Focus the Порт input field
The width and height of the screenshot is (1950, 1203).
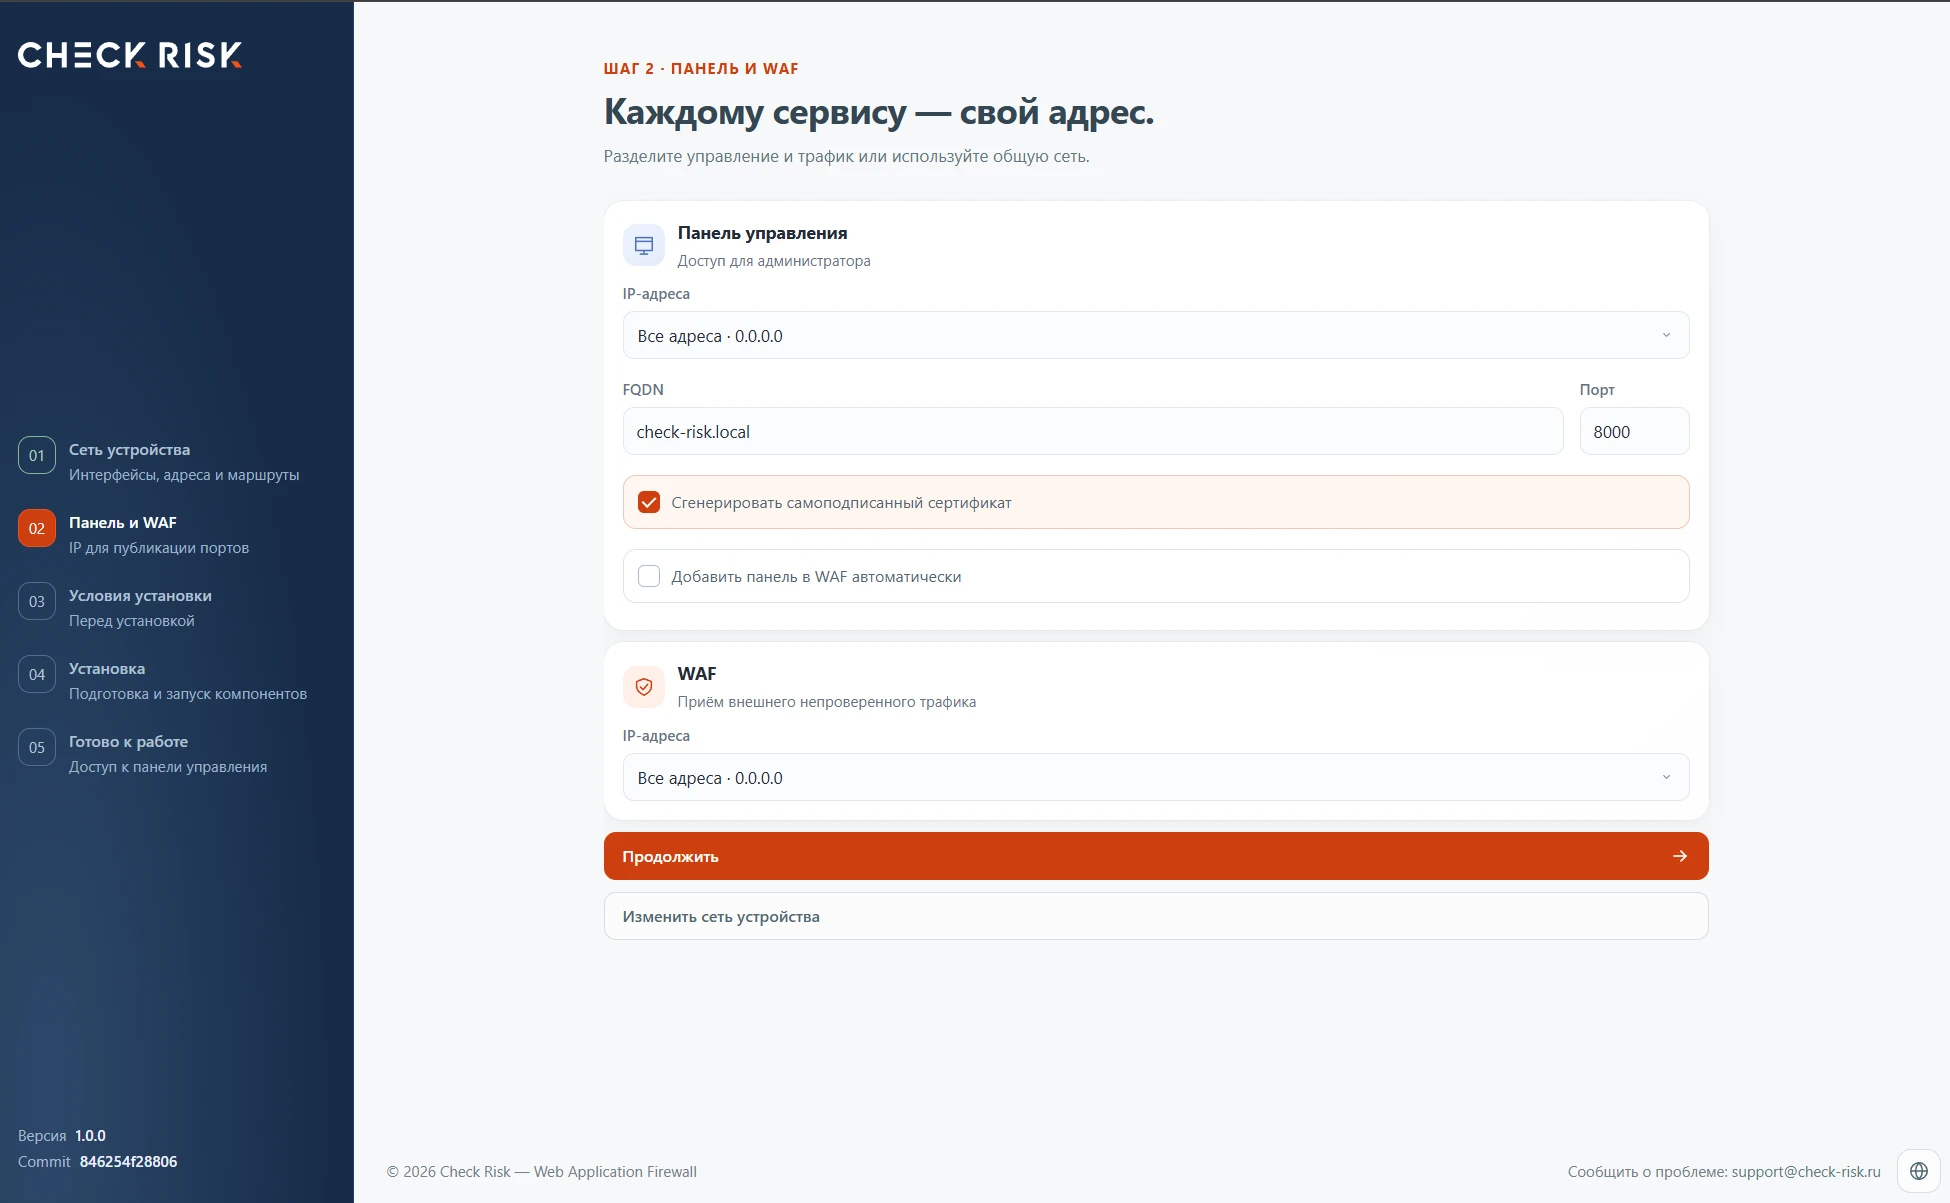tap(1634, 431)
